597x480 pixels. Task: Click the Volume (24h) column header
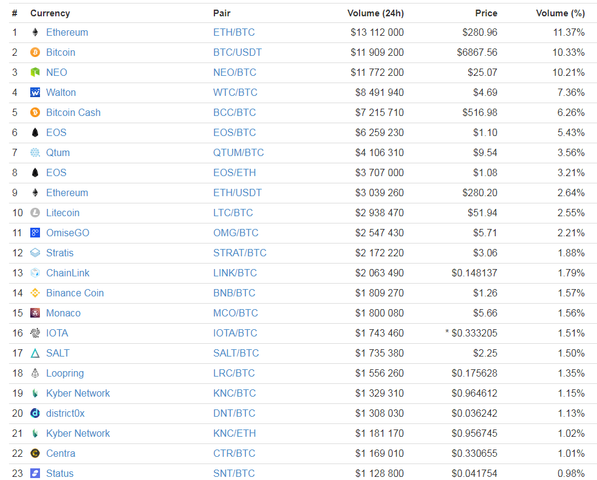pos(375,13)
